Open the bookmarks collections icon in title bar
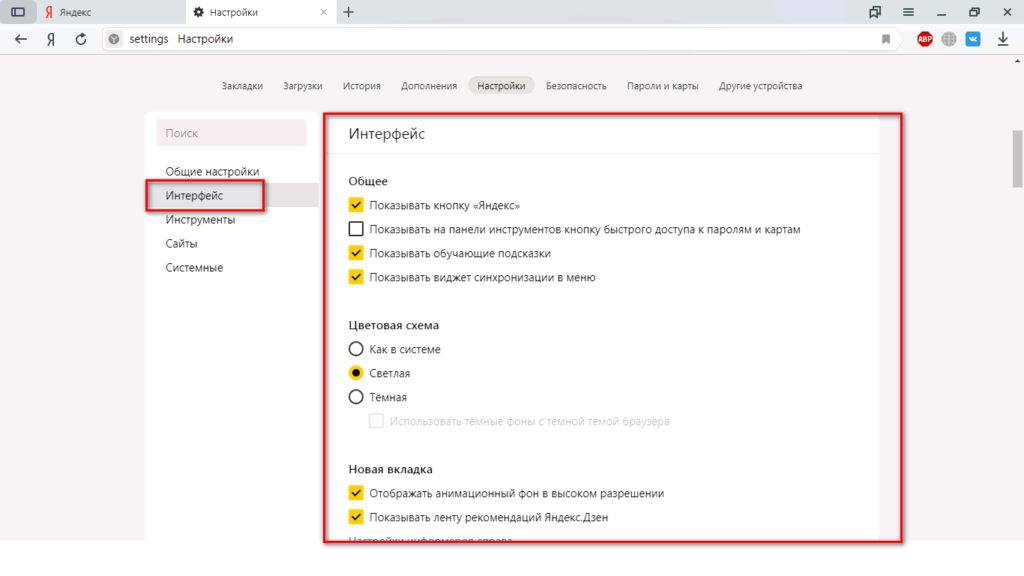 (x=875, y=12)
